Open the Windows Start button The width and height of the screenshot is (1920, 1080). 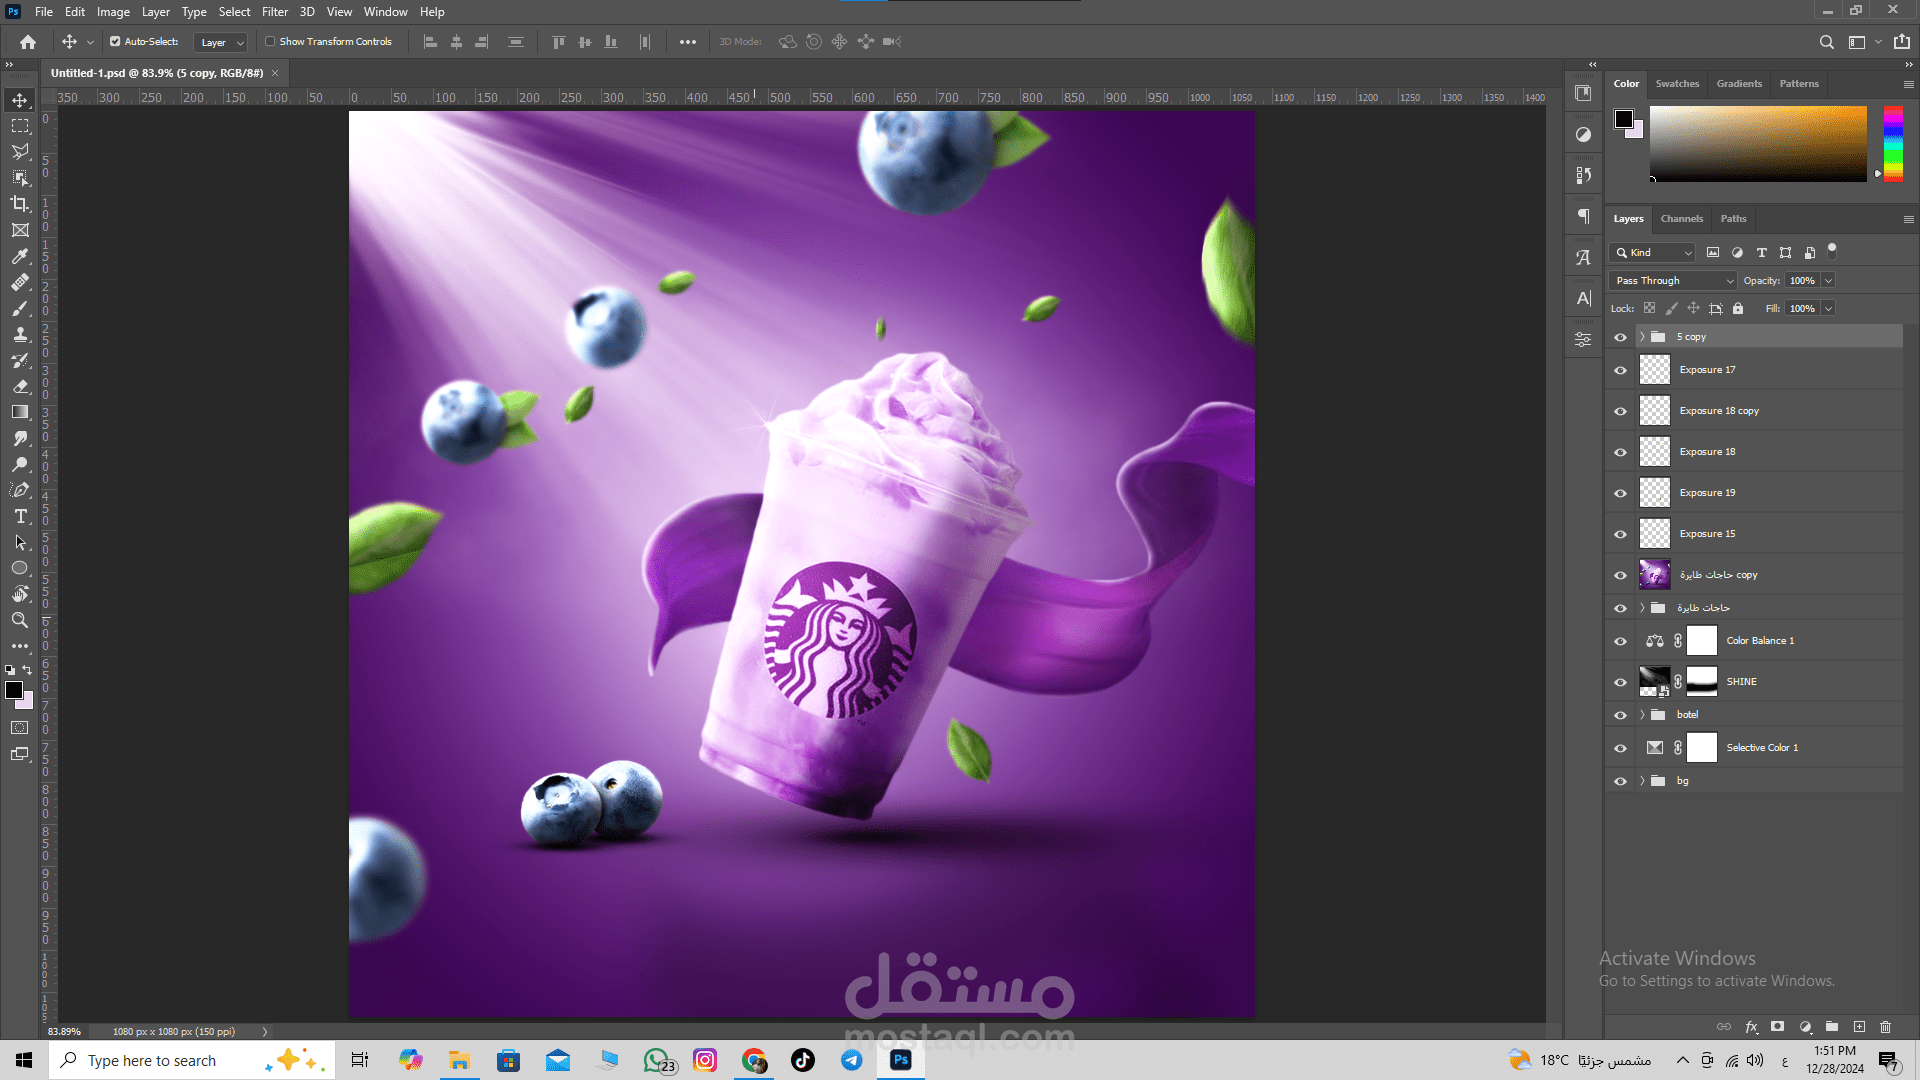tap(24, 1060)
